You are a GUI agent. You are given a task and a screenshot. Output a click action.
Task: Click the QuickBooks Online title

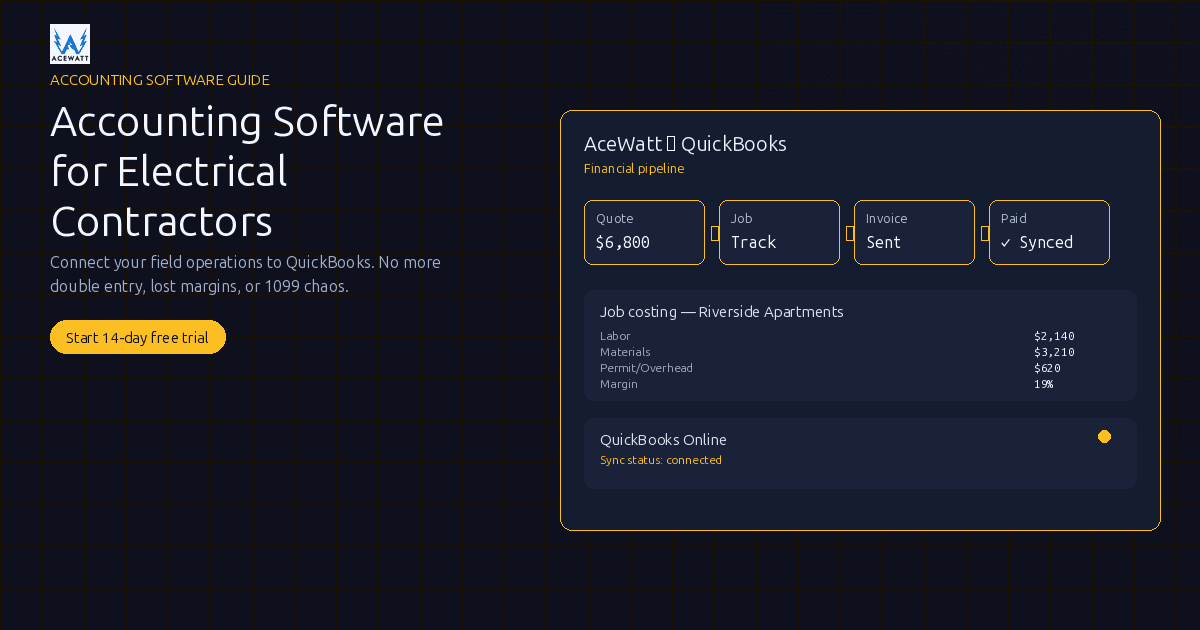click(x=663, y=440)
